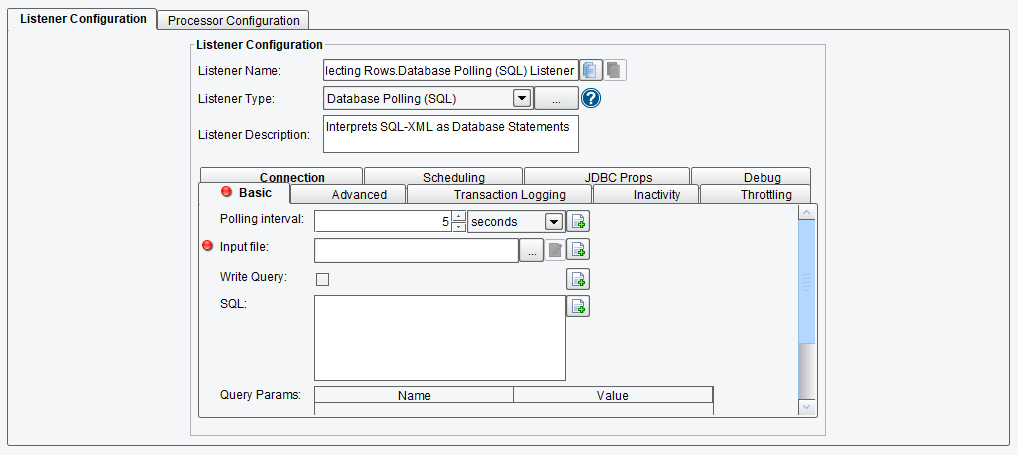Viewport: 1018px width, 455px height.
Task: Enable the Write Query checkbox
Action: pos(322,279)
